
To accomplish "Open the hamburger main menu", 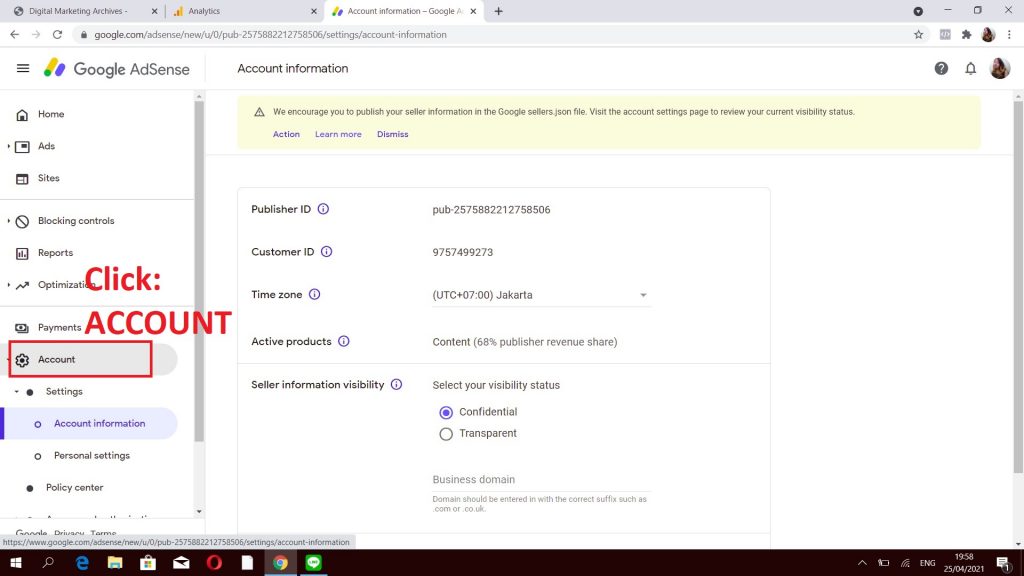I will pyautogui.click(x=23, y=69).
